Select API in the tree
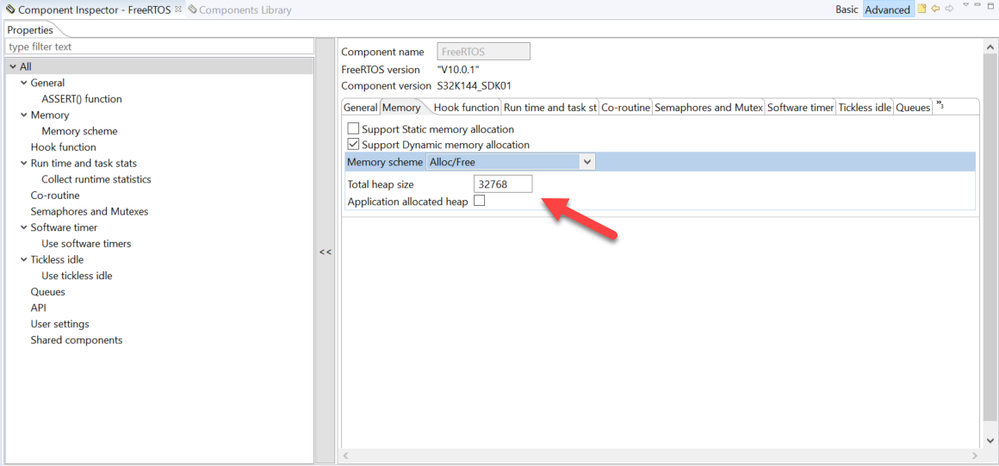The width and height of the screenshot is (999, 466). pyautogui.click(x=38, y=308)
